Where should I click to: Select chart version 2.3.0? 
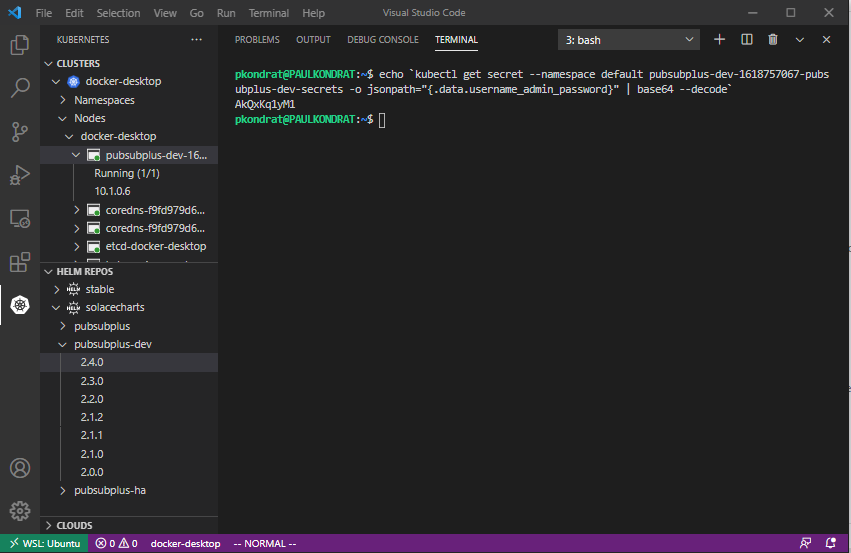(x=92, y=381)
